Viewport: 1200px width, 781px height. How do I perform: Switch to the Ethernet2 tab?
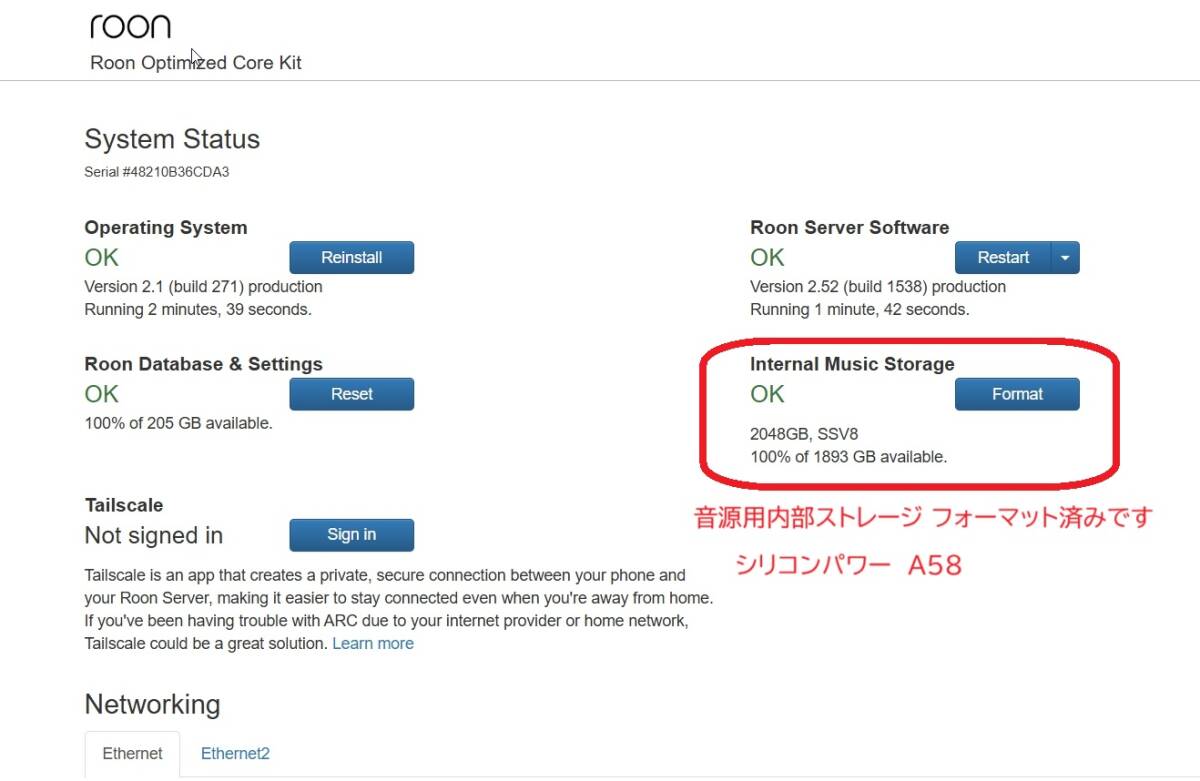(x=235, y=754)
